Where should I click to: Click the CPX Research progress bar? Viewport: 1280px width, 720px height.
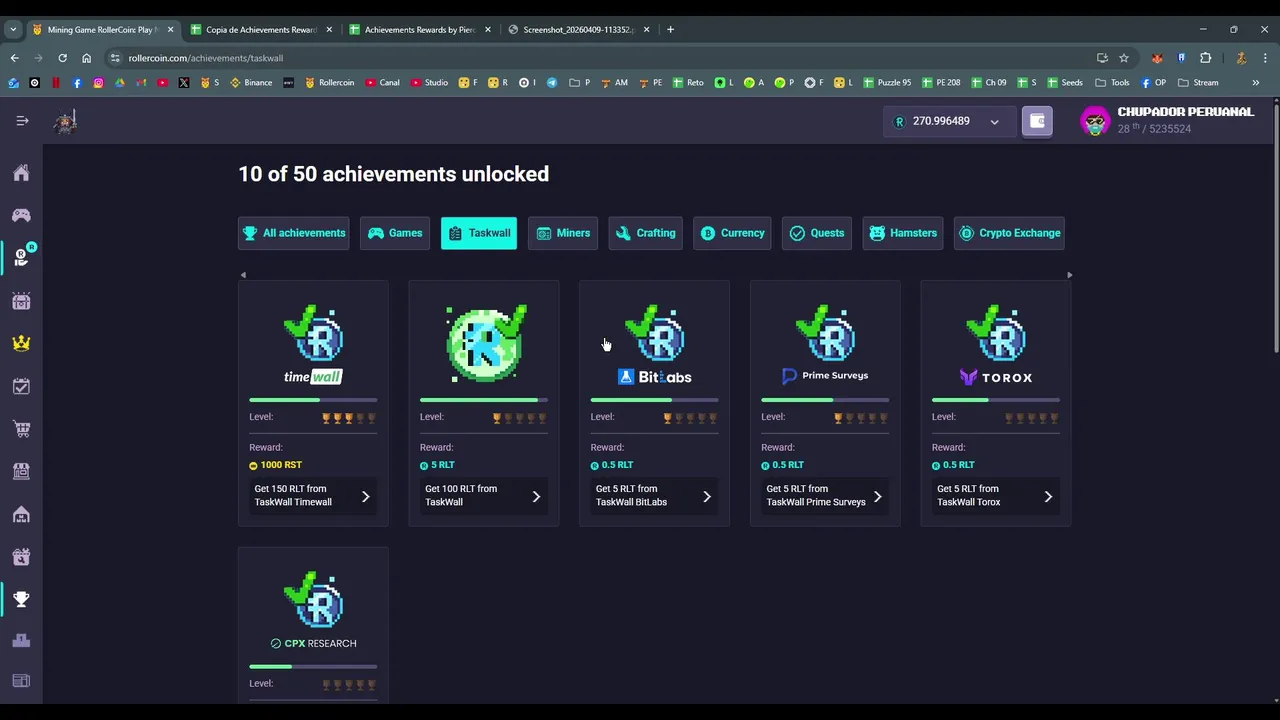pos(313,666)
